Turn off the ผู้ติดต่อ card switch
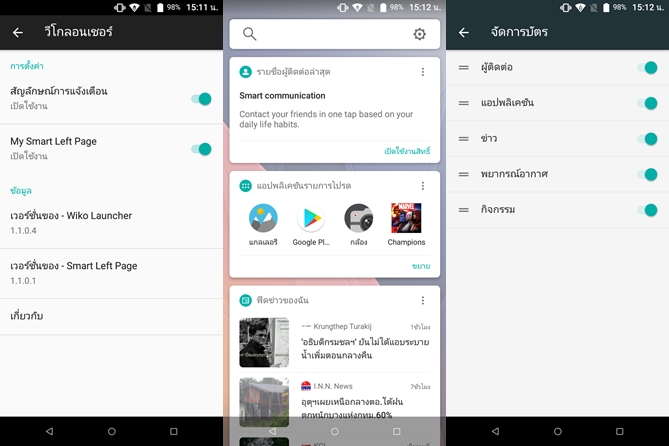Image resolution: width=669 pixels, height=446 pixels. coord(647,68)
